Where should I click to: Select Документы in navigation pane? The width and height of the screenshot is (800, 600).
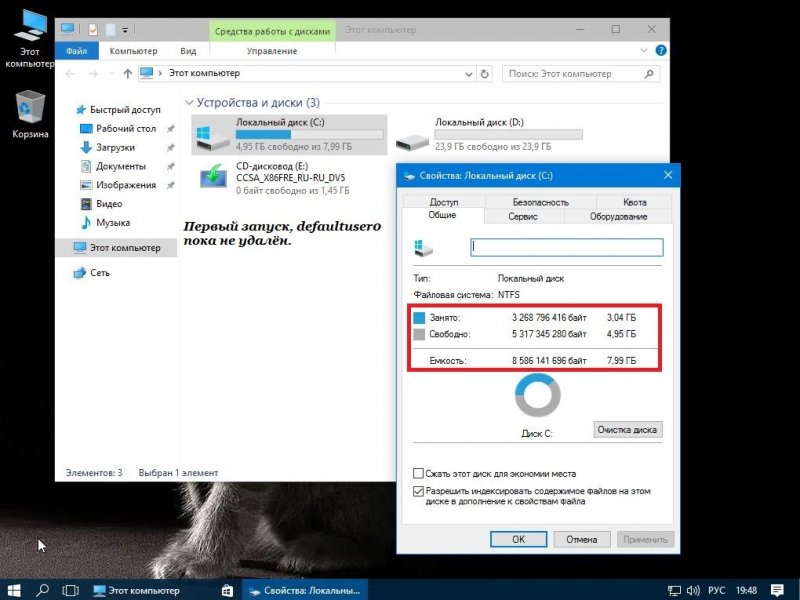120,166
